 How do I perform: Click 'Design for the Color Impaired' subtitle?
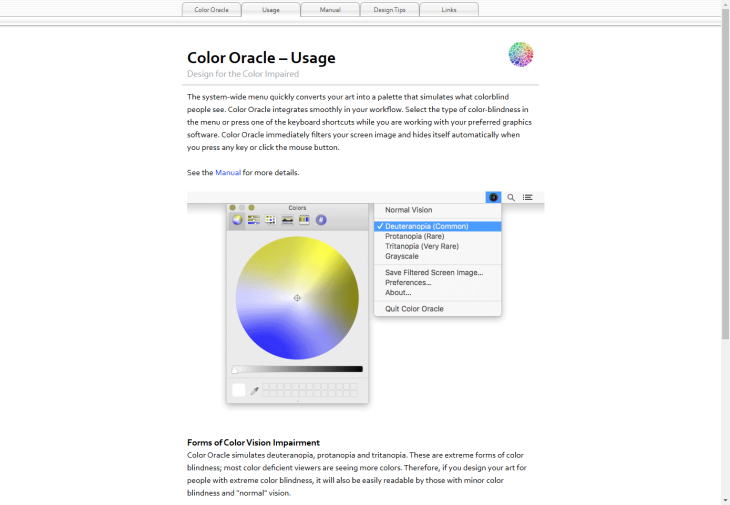coord(243,74)
